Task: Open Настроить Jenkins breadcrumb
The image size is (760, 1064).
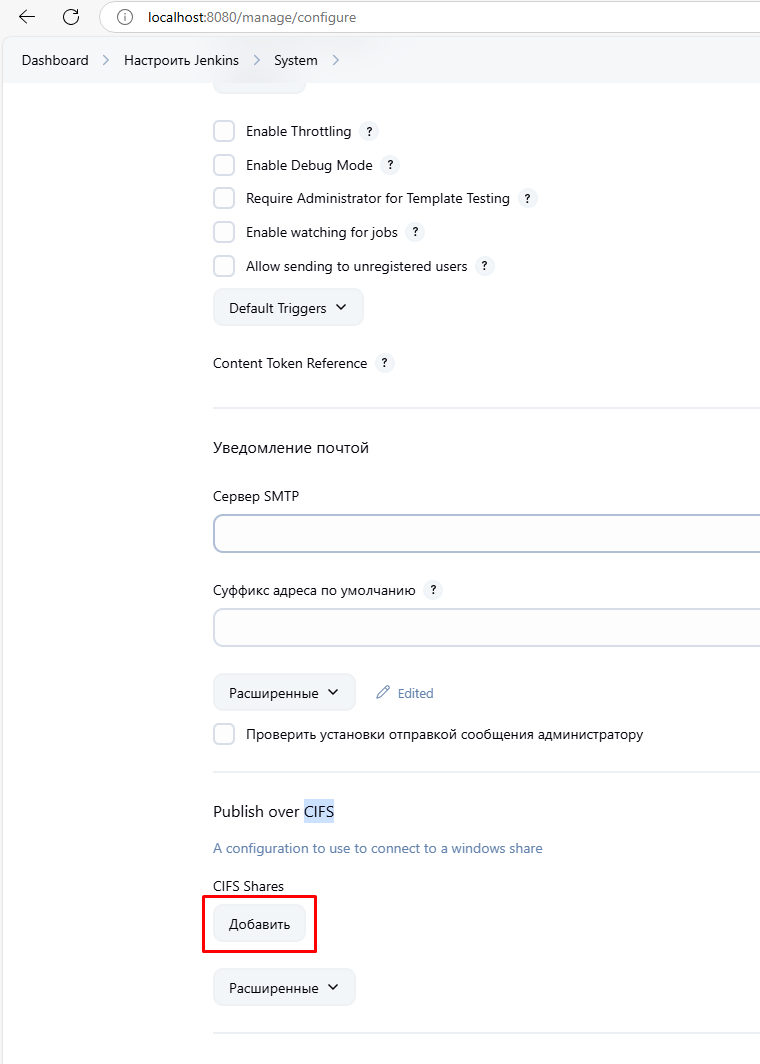Action: click(181, 60)
